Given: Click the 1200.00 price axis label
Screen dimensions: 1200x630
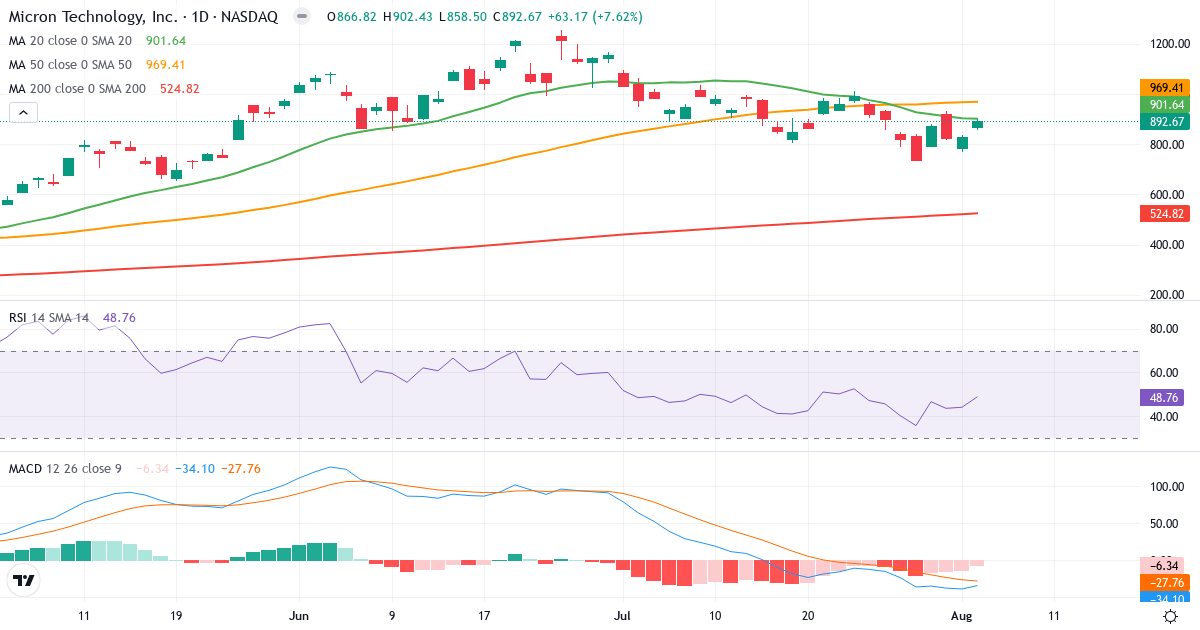Looking at the screenshot, I should pos(1169,44).
